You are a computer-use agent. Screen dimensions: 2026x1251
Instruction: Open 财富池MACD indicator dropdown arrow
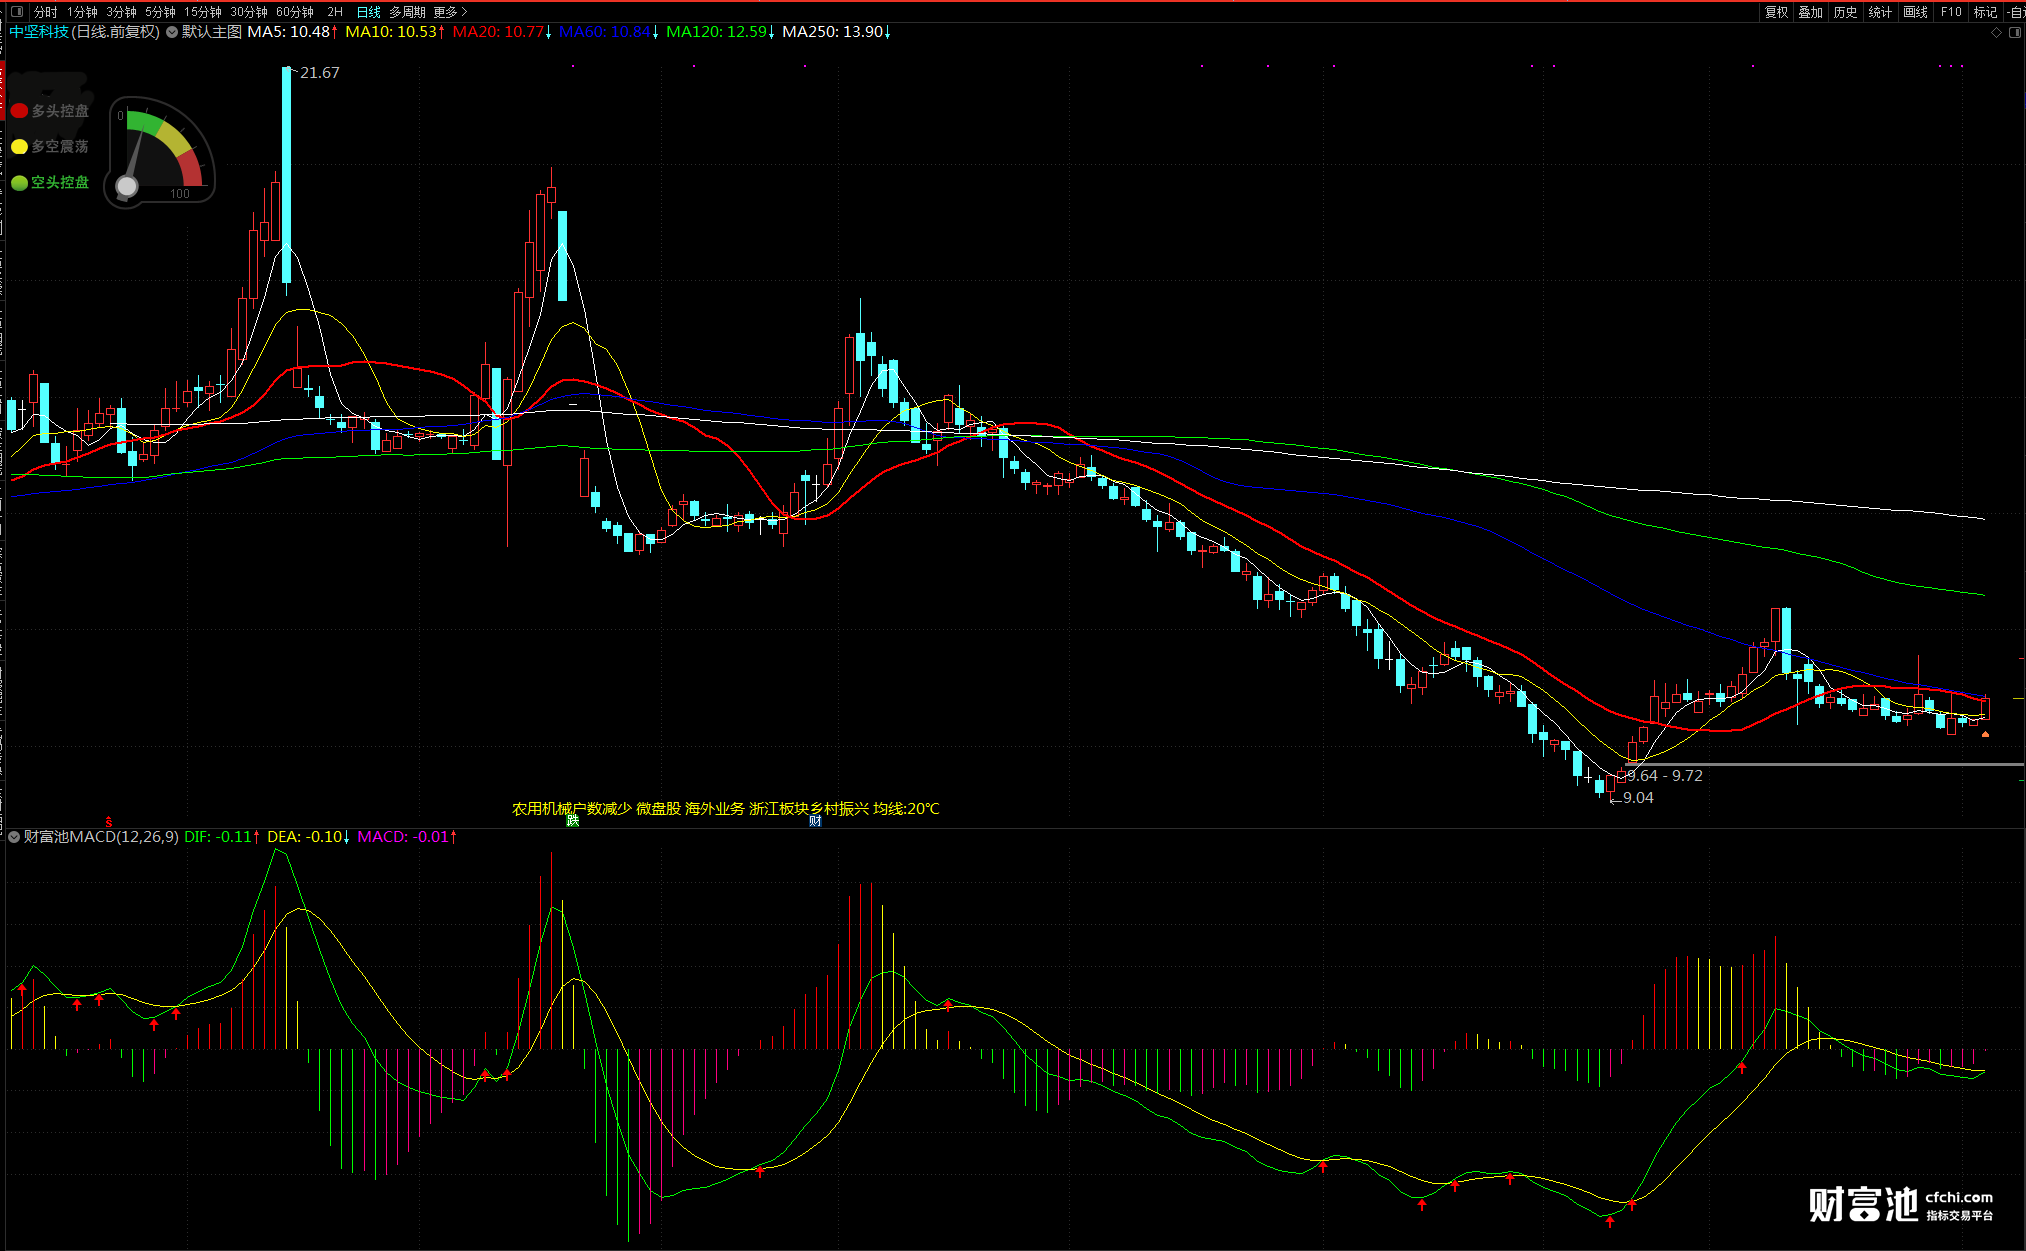14,837
